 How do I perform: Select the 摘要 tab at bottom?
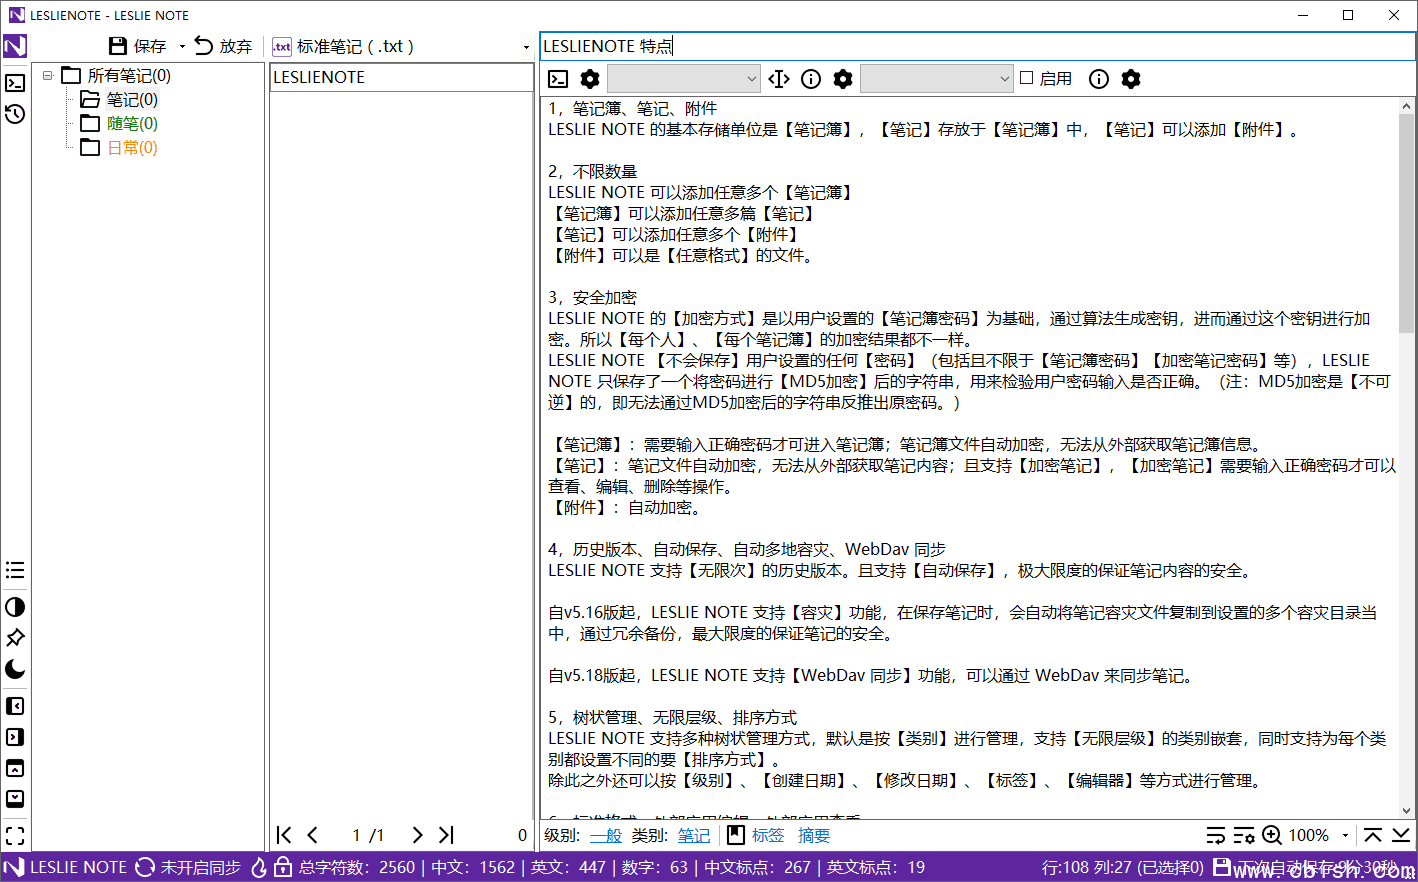812,835
